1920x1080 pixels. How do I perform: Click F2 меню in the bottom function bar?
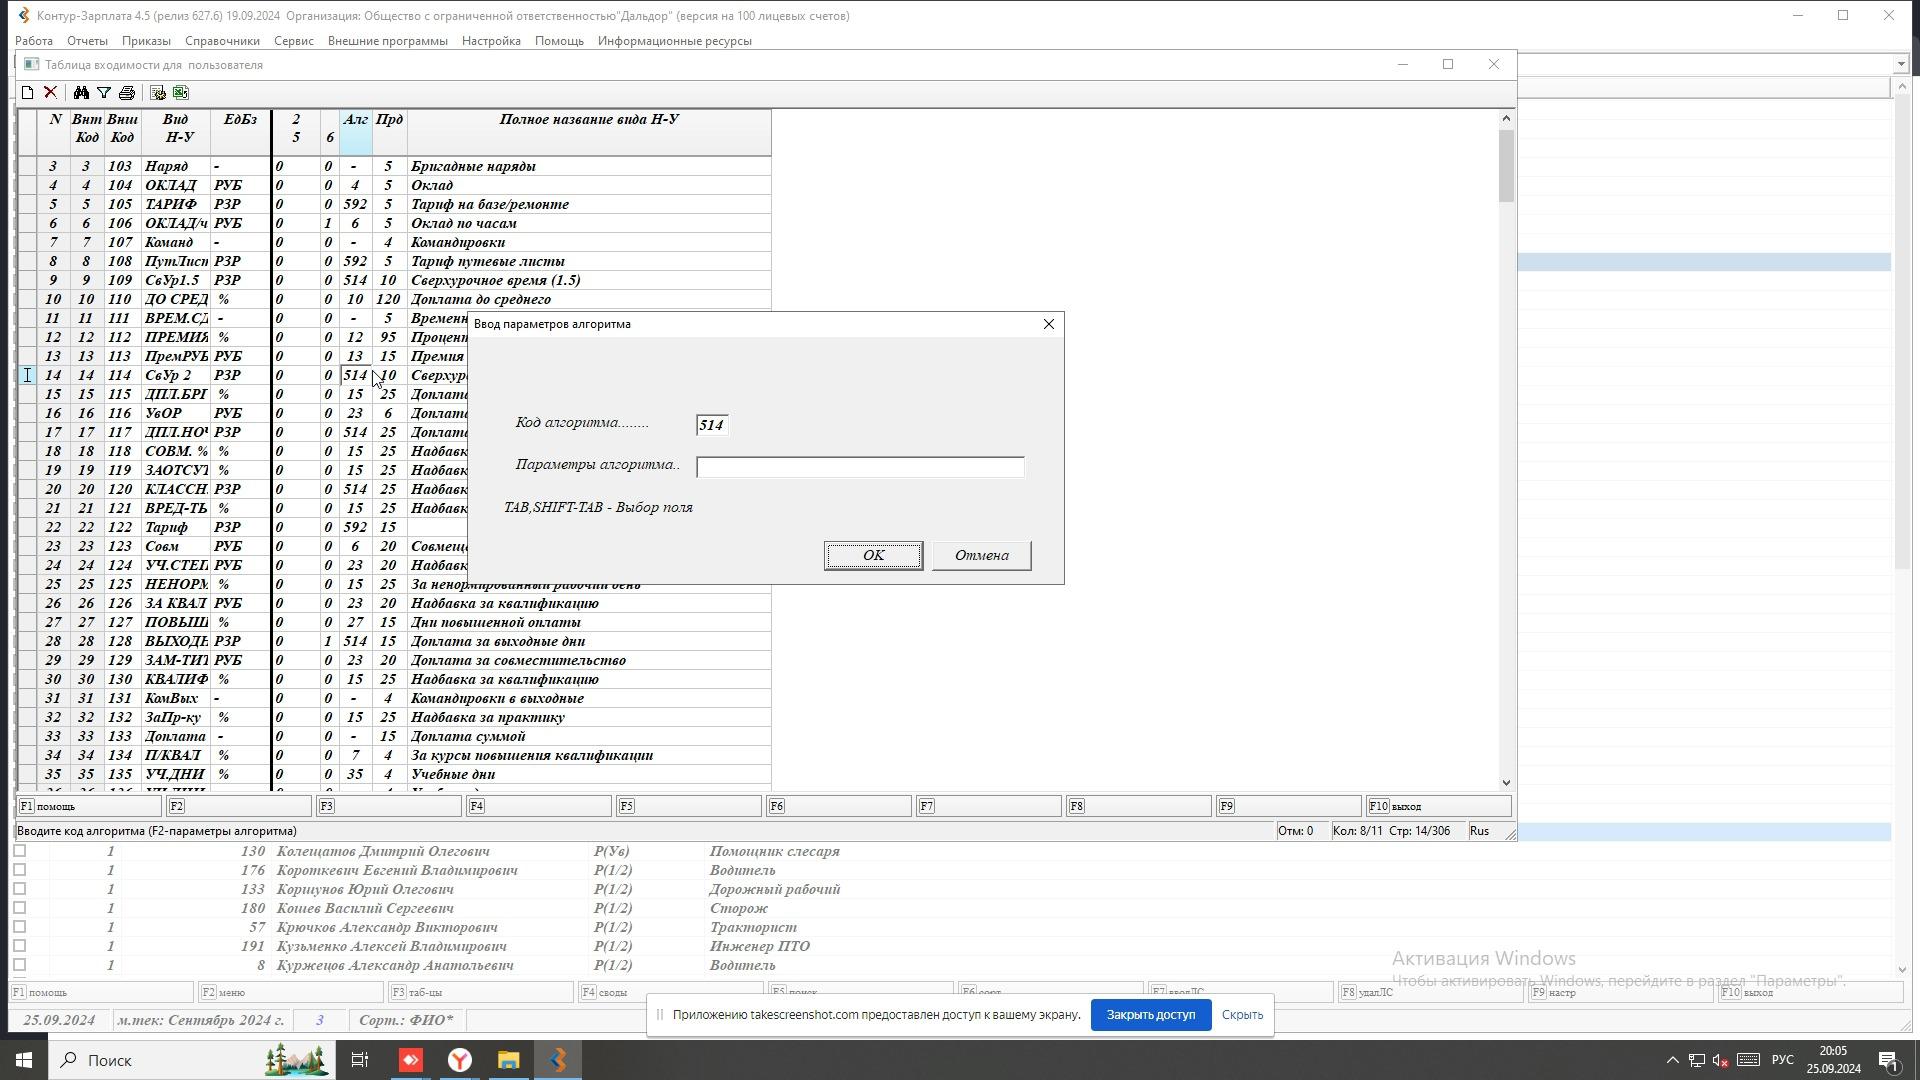(x=290, y=992)
